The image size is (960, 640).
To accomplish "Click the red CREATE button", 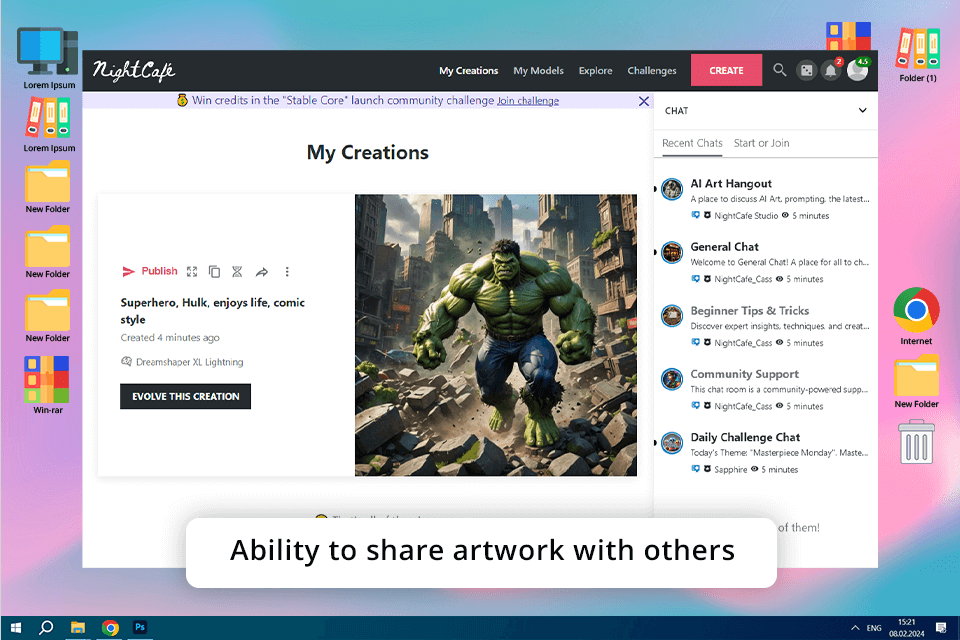I will point(726,70).
